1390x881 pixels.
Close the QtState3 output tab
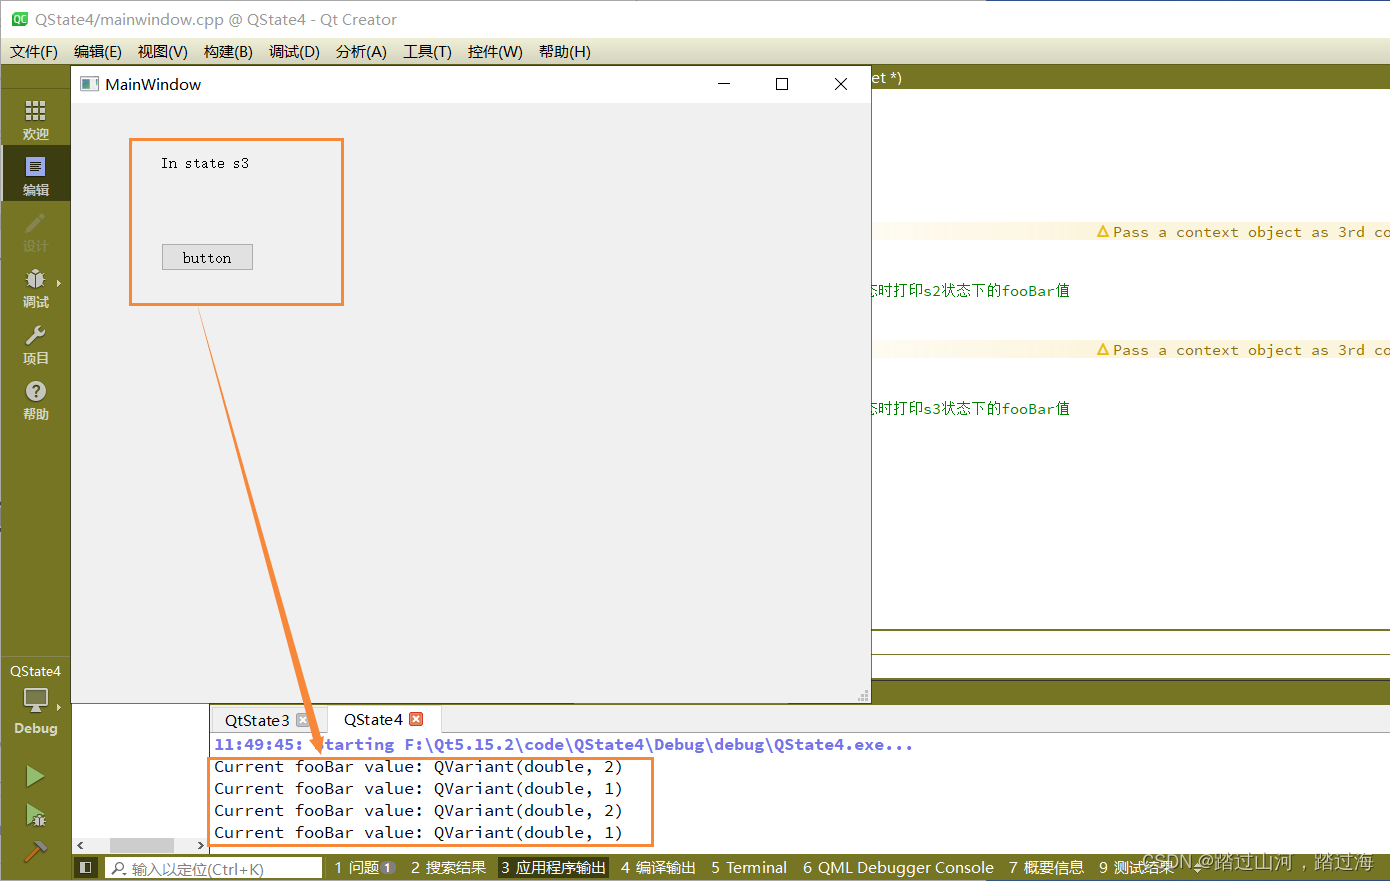303,720
